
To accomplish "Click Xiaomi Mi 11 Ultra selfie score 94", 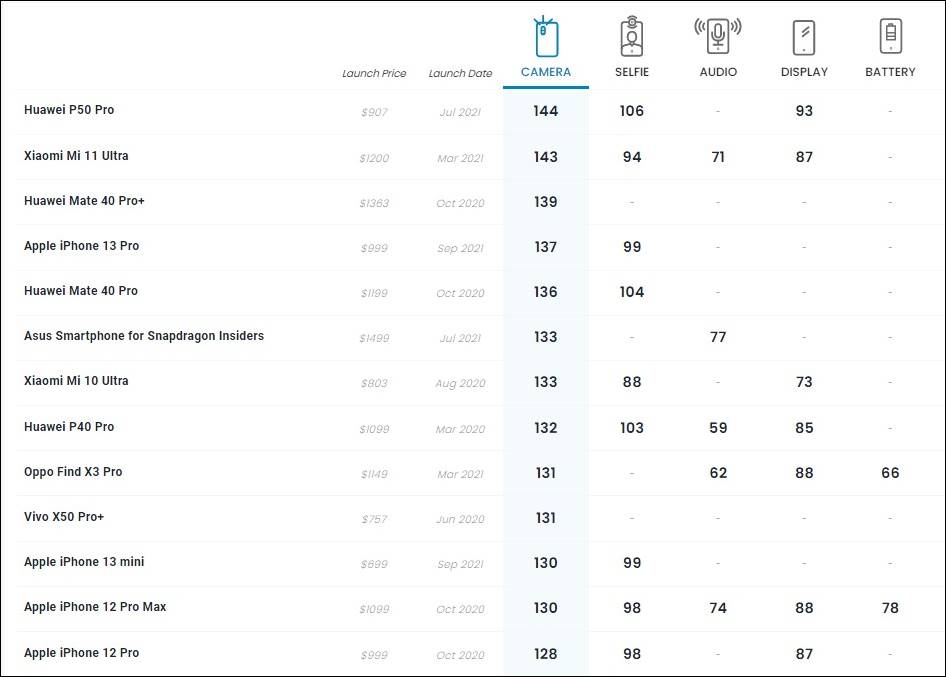I will (632, 157).
